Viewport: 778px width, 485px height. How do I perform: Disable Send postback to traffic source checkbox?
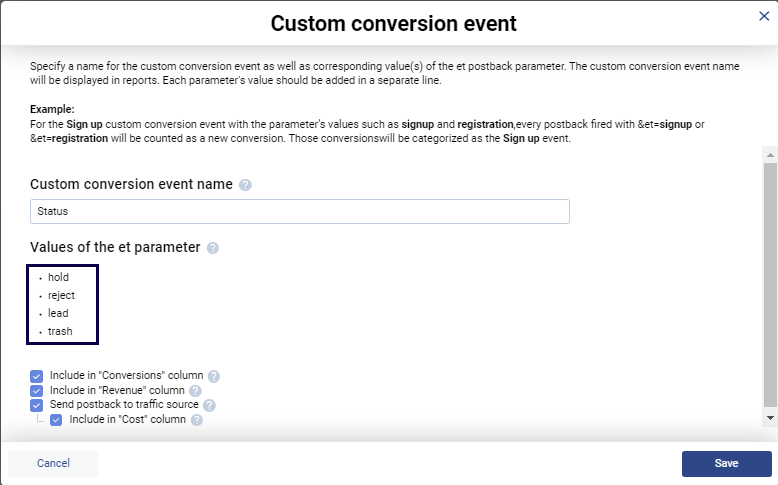[x=37, y=405]
